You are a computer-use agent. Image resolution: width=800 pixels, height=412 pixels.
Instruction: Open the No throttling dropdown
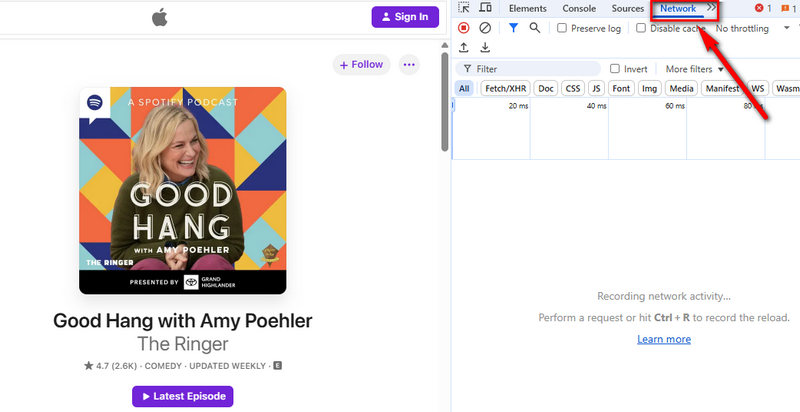752,29
